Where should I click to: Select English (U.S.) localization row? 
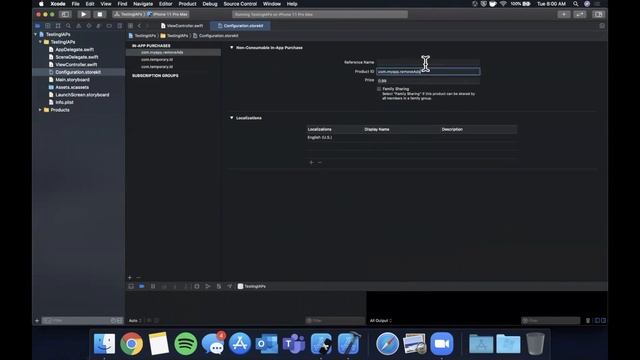click(x=412, y=138)
